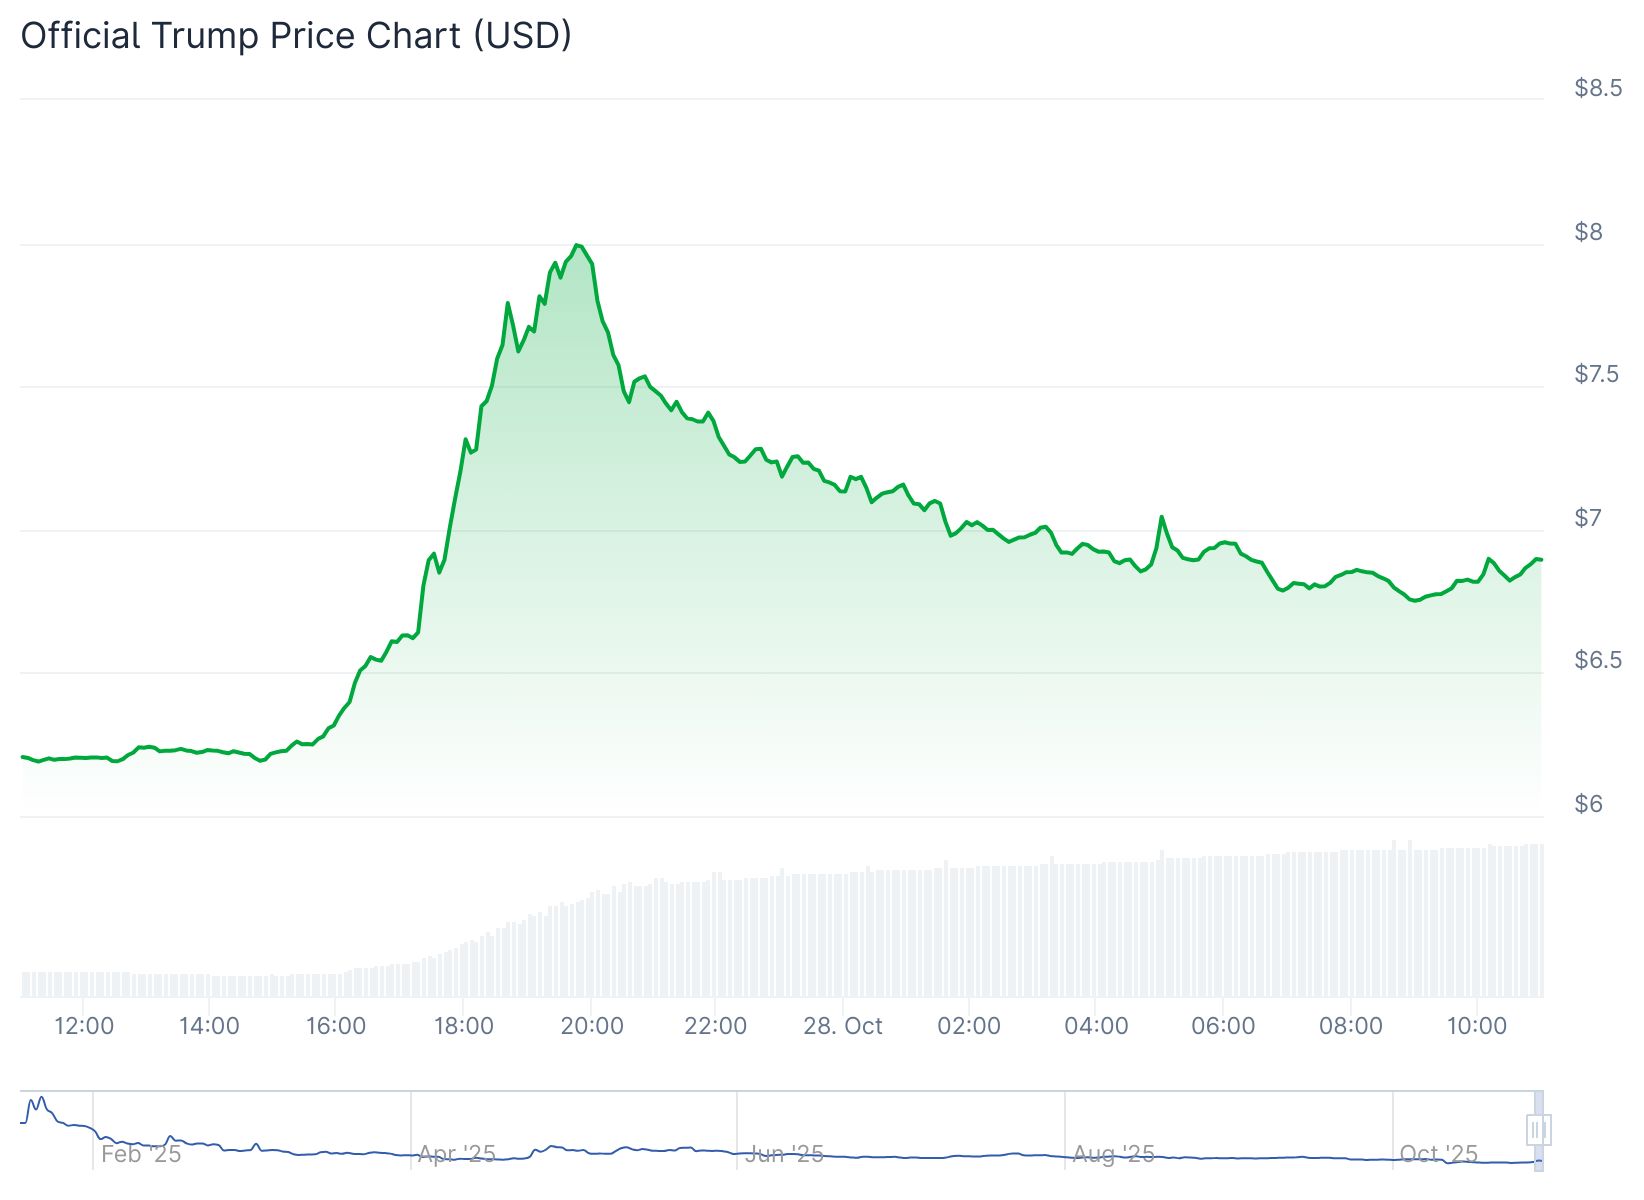Click the 12:00 time axis label
The width and height of the screenshot is (1644, 1200).
click(83, 1026)
